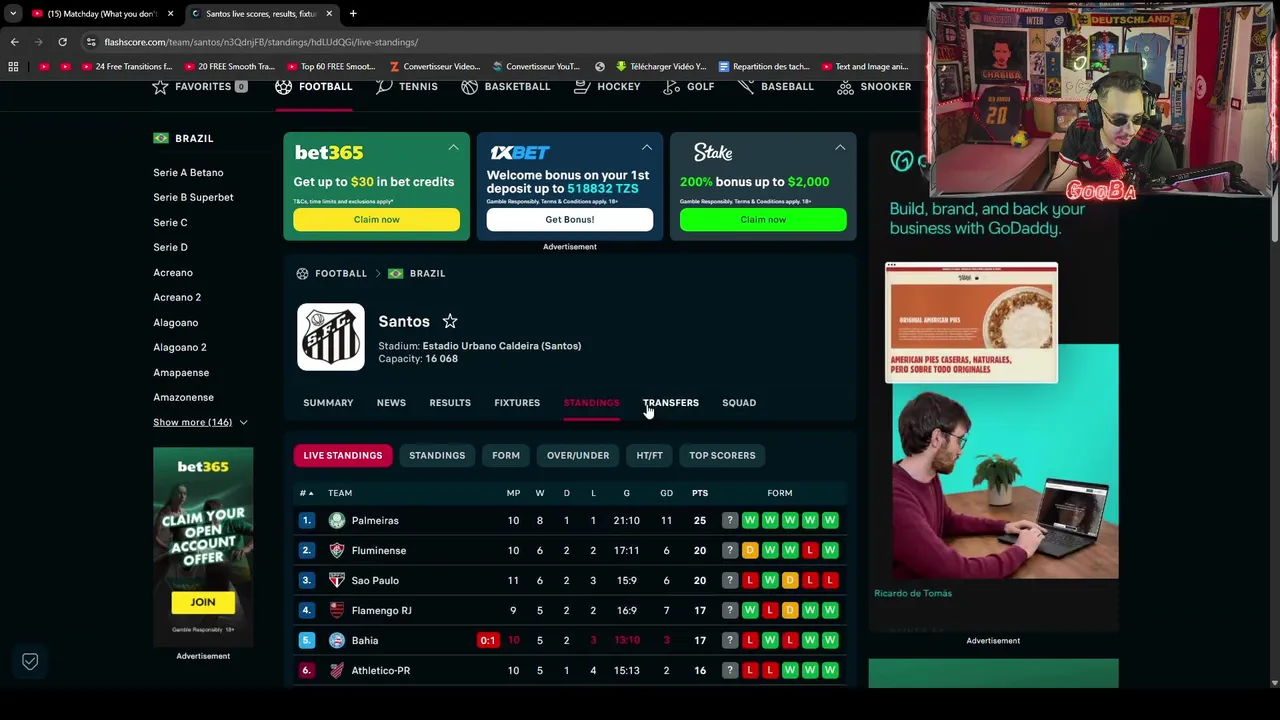Screen dimensions: 1280x720
Task: Open the Convertisseur Video bookmark
Action: [x=435, y=67]
